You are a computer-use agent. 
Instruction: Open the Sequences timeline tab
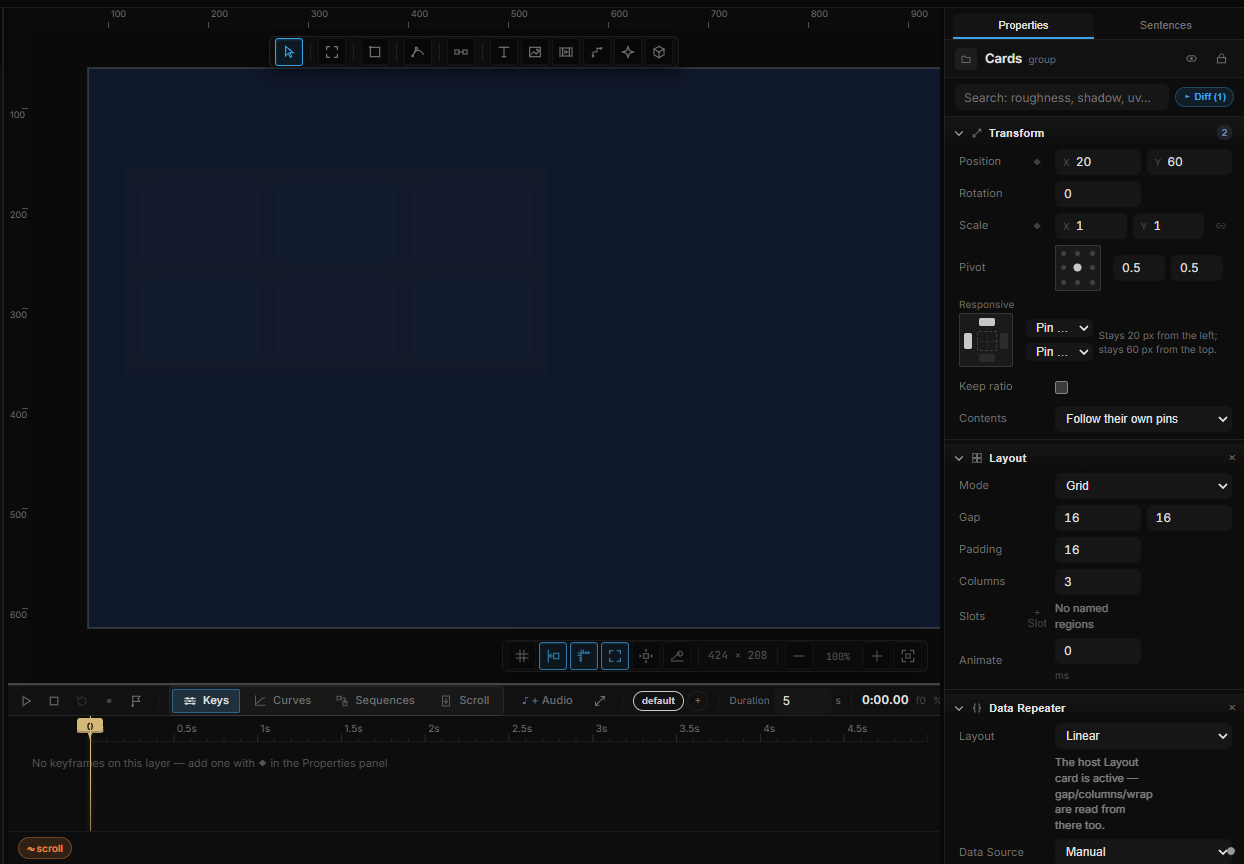[375, 701]
